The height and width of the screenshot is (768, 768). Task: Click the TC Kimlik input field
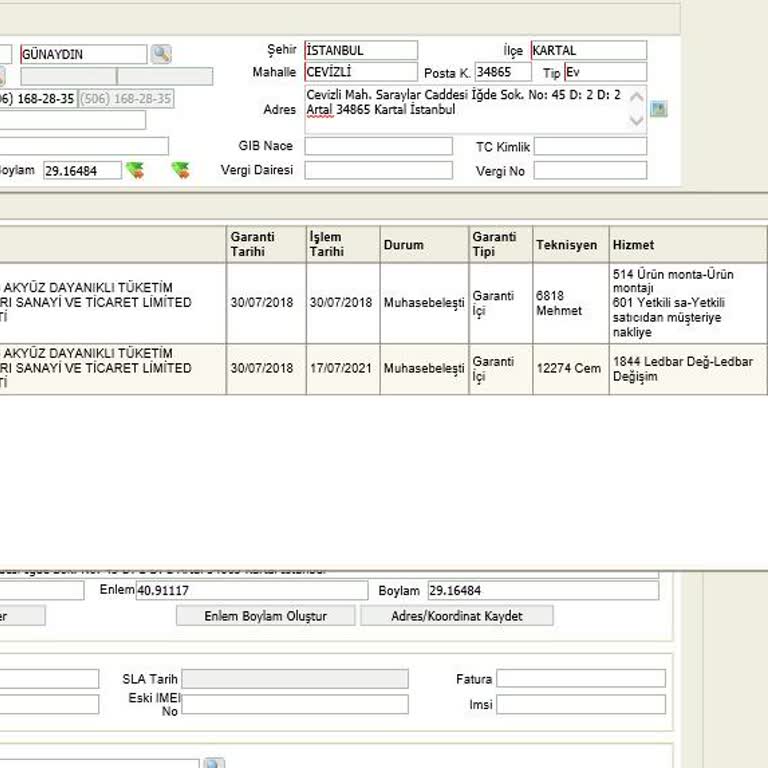pos(590,147)
